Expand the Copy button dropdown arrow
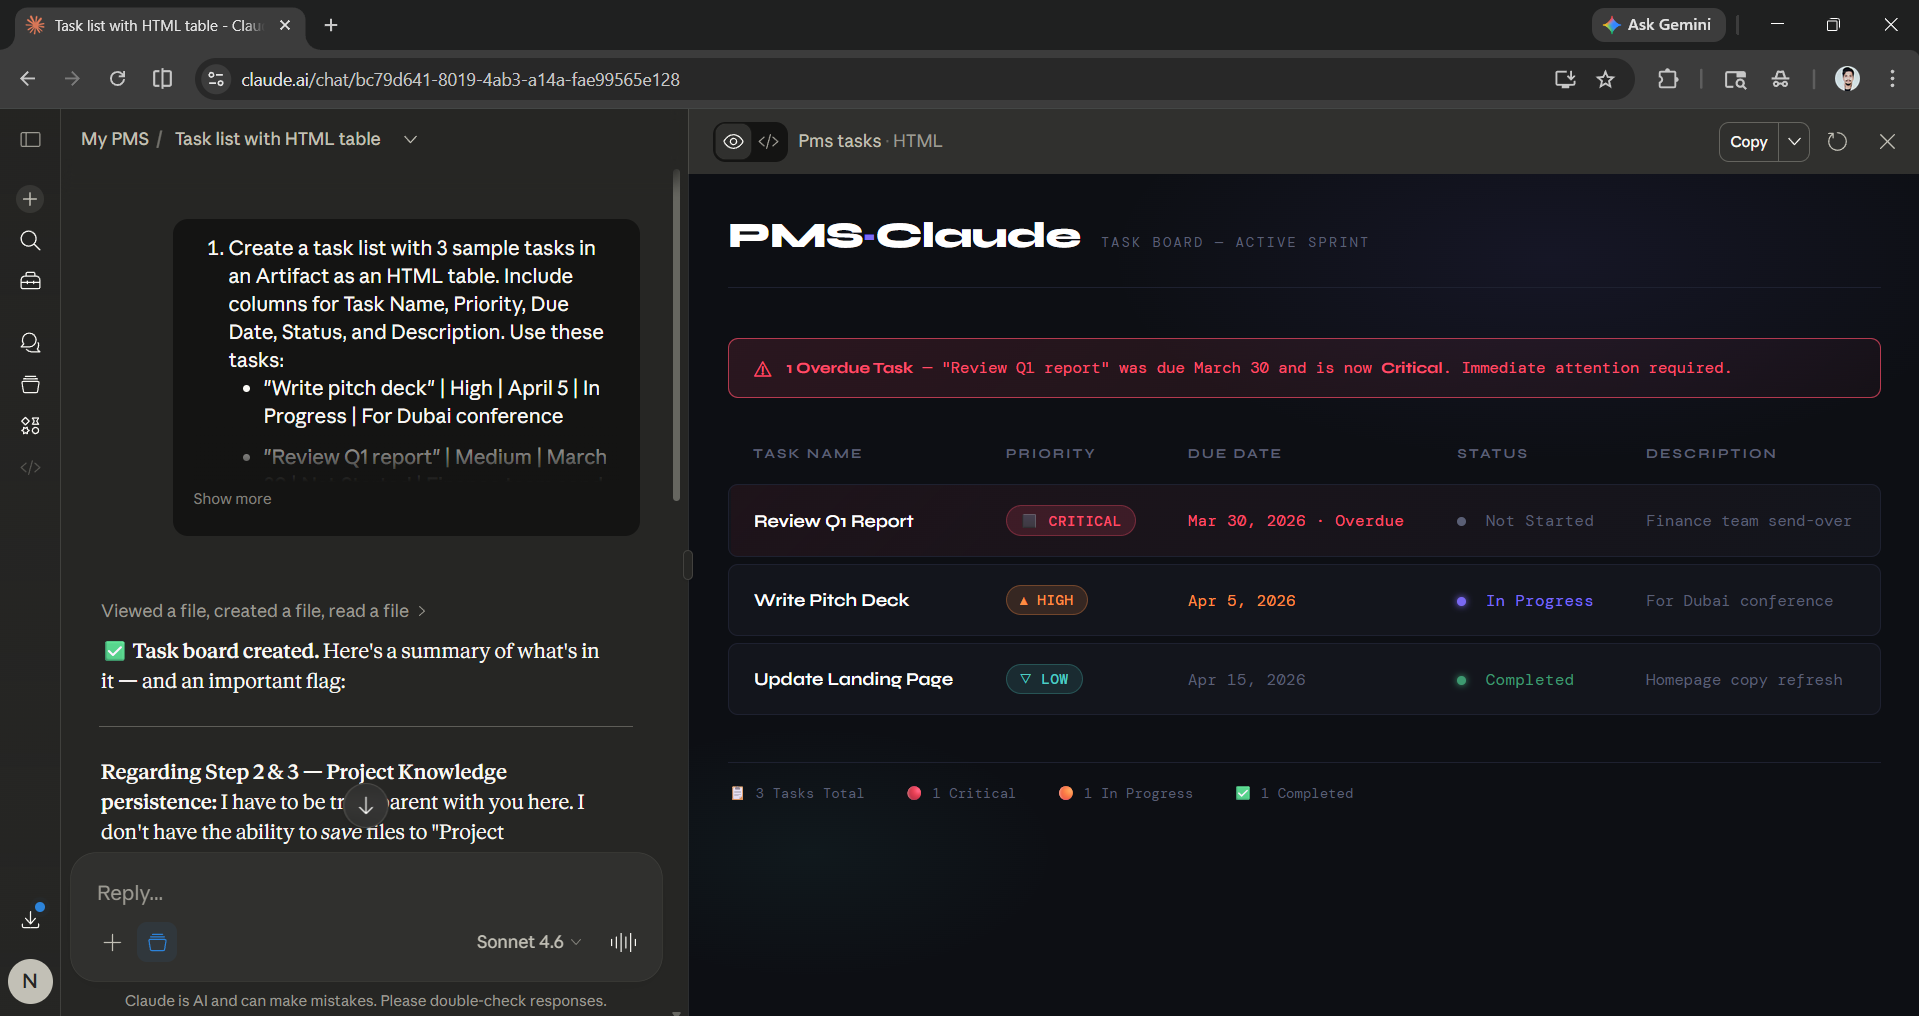Image resolution: width=1919 pixels, height=1016 pixels. (x=1795, y=142)
